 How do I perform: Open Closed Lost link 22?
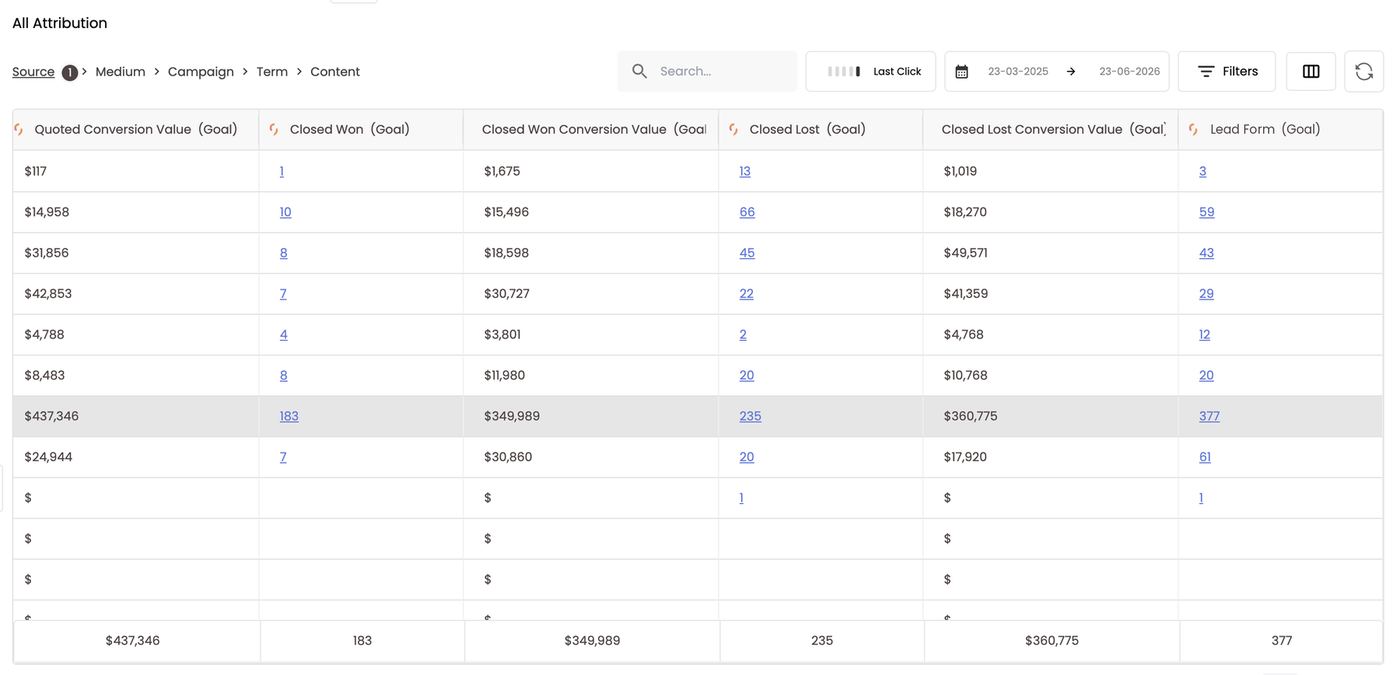pos(747,294)
